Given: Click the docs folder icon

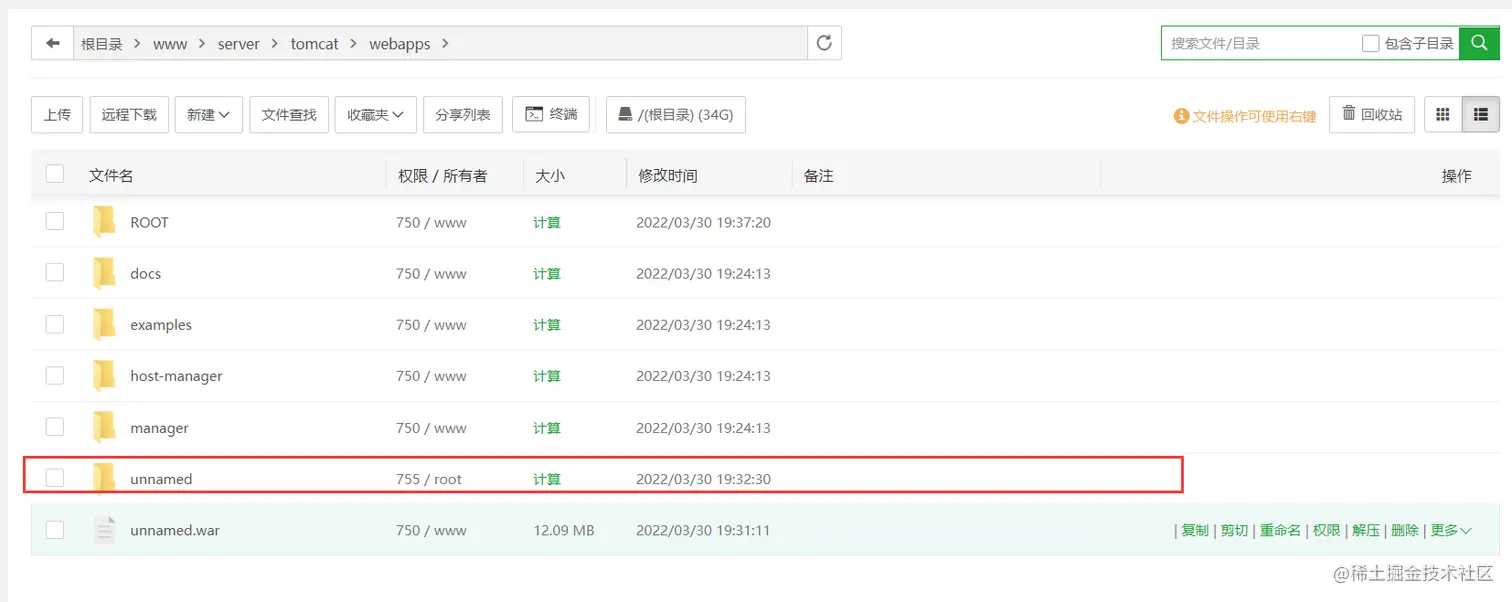Looking at the screenshot, I should pos(104,273).
